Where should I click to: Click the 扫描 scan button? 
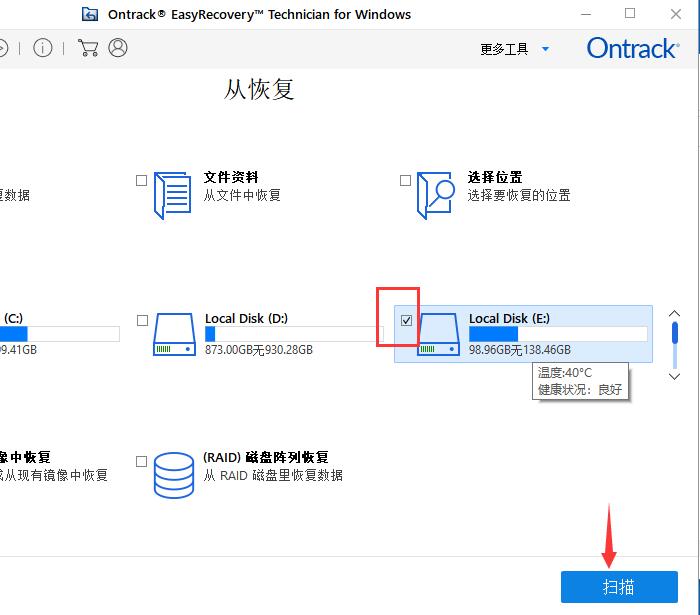[x=619, y=587]
